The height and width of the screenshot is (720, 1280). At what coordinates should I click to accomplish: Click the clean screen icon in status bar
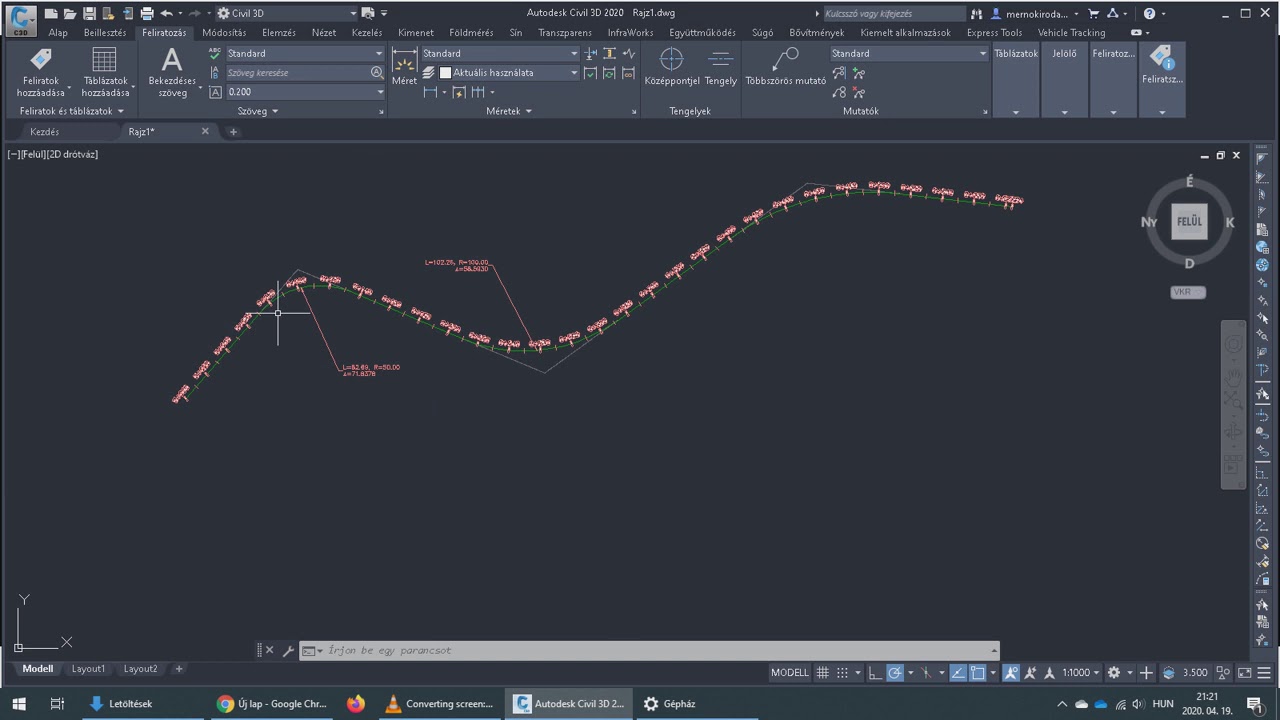tap(1244, 672)
